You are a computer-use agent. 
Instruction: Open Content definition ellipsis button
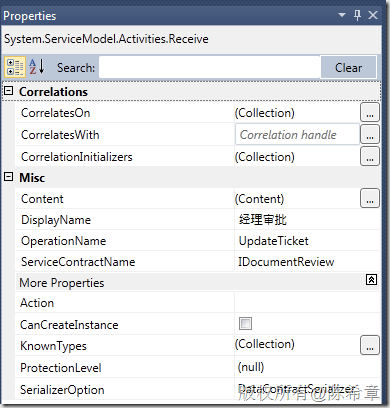coord(370,199)
